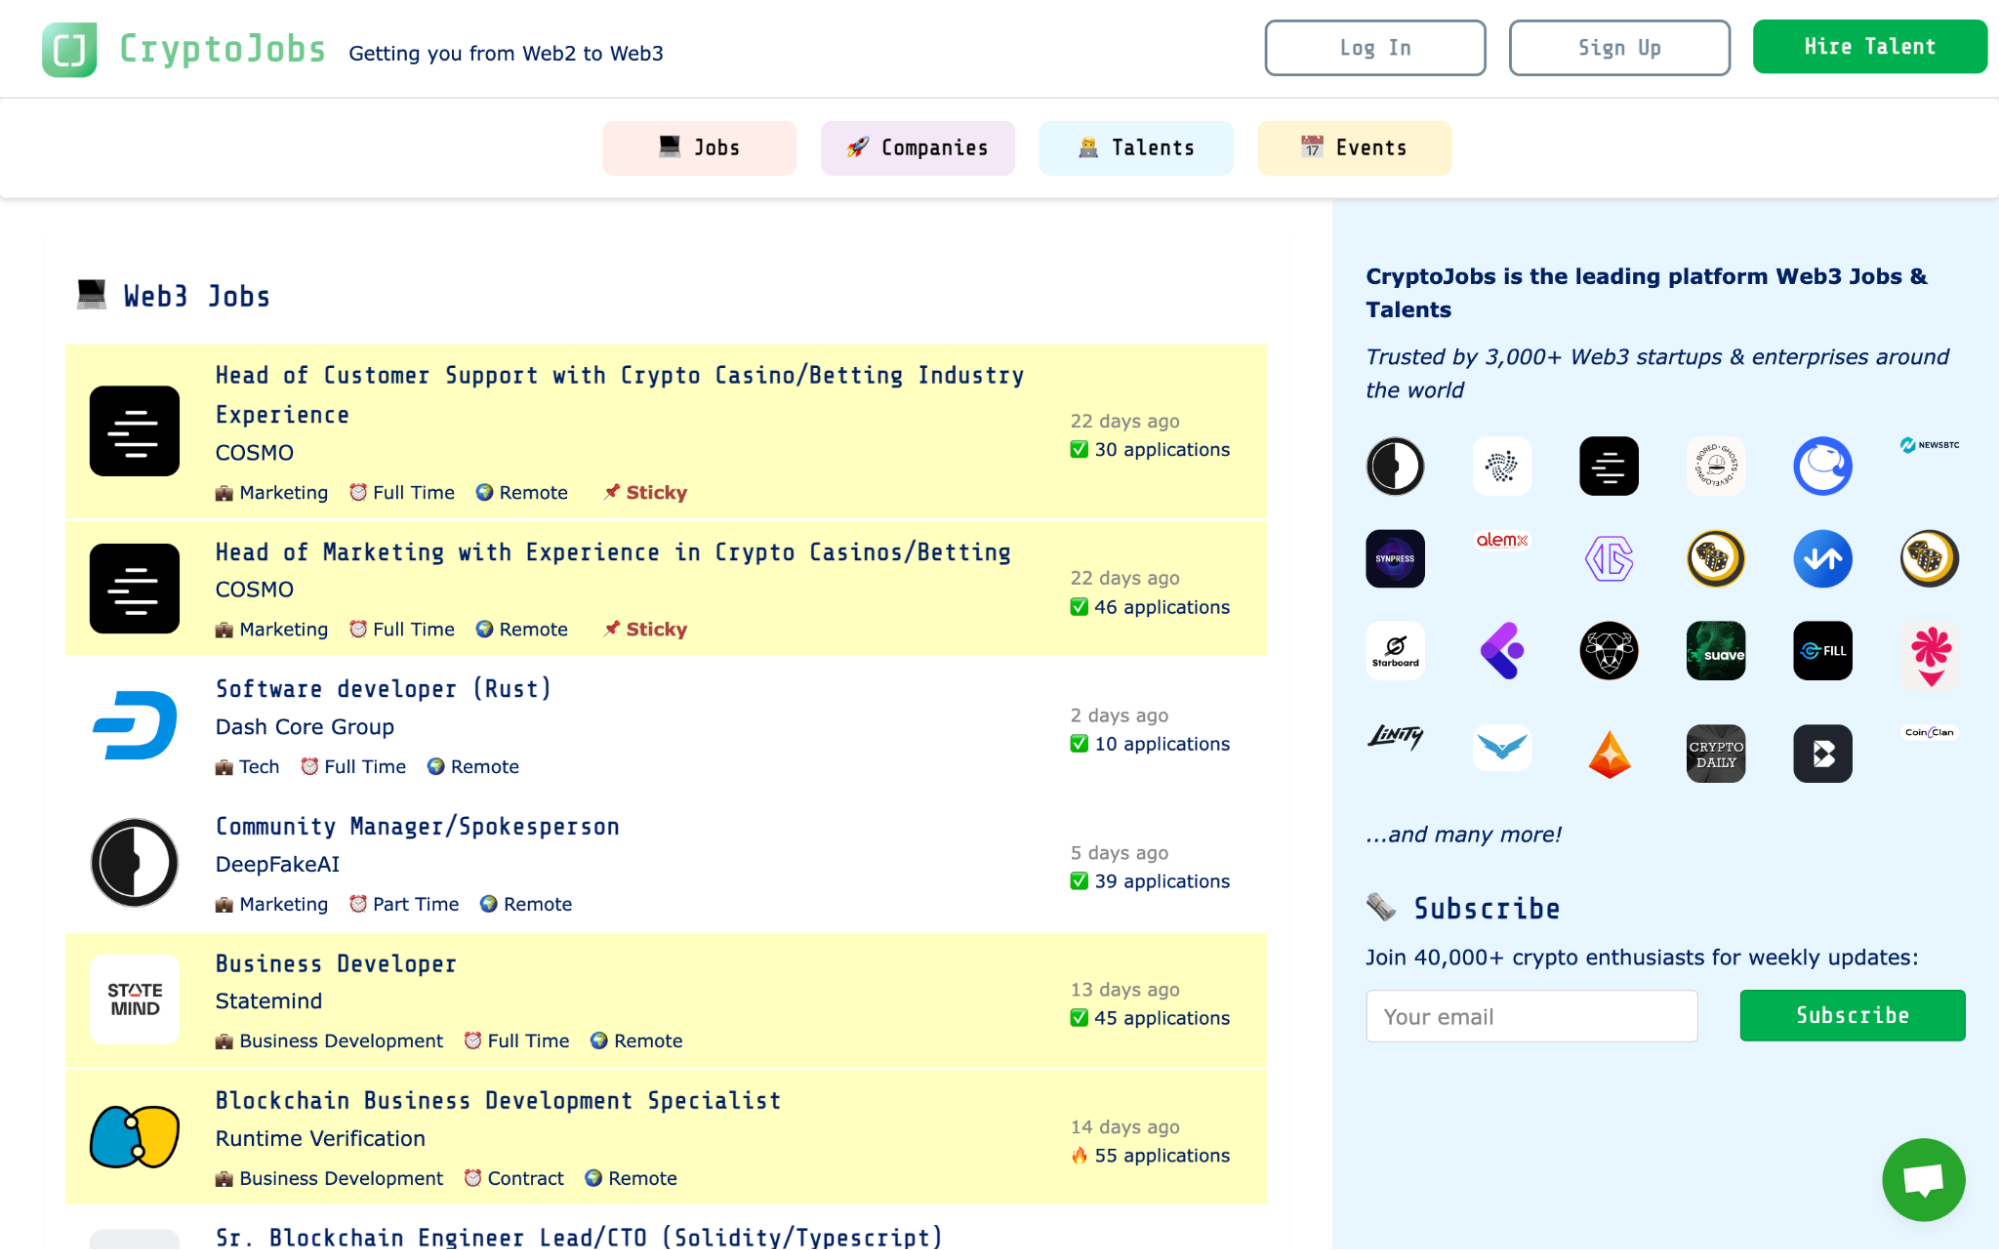Switch to the Events tab
This screenshot has width=1999, height=1250.
click(x=1354, y=148)
